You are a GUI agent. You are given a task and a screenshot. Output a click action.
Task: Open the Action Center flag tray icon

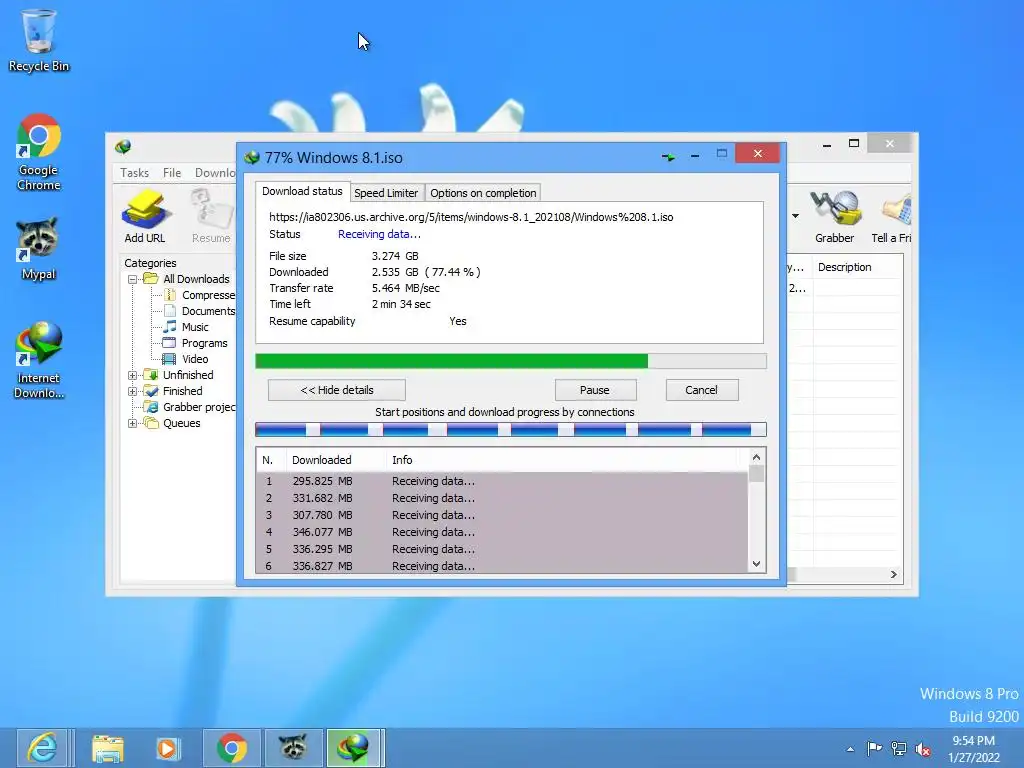point(874,748)
